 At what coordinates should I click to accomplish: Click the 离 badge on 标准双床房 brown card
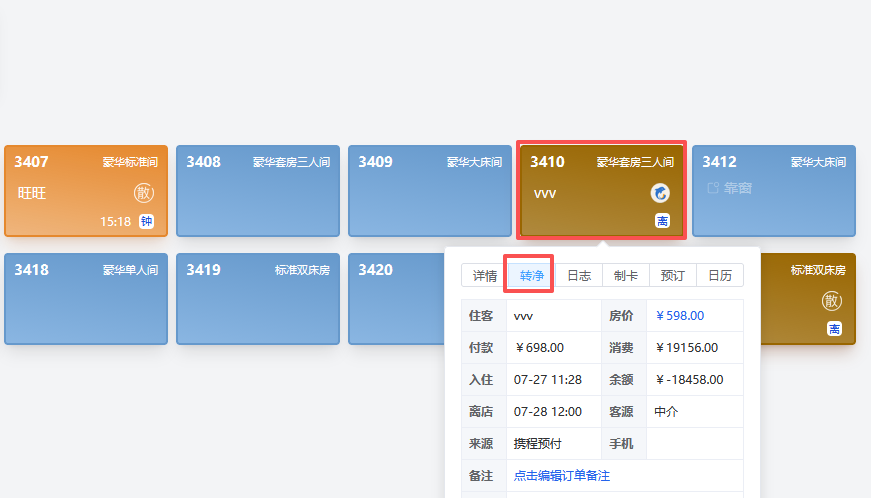point(834,329)
